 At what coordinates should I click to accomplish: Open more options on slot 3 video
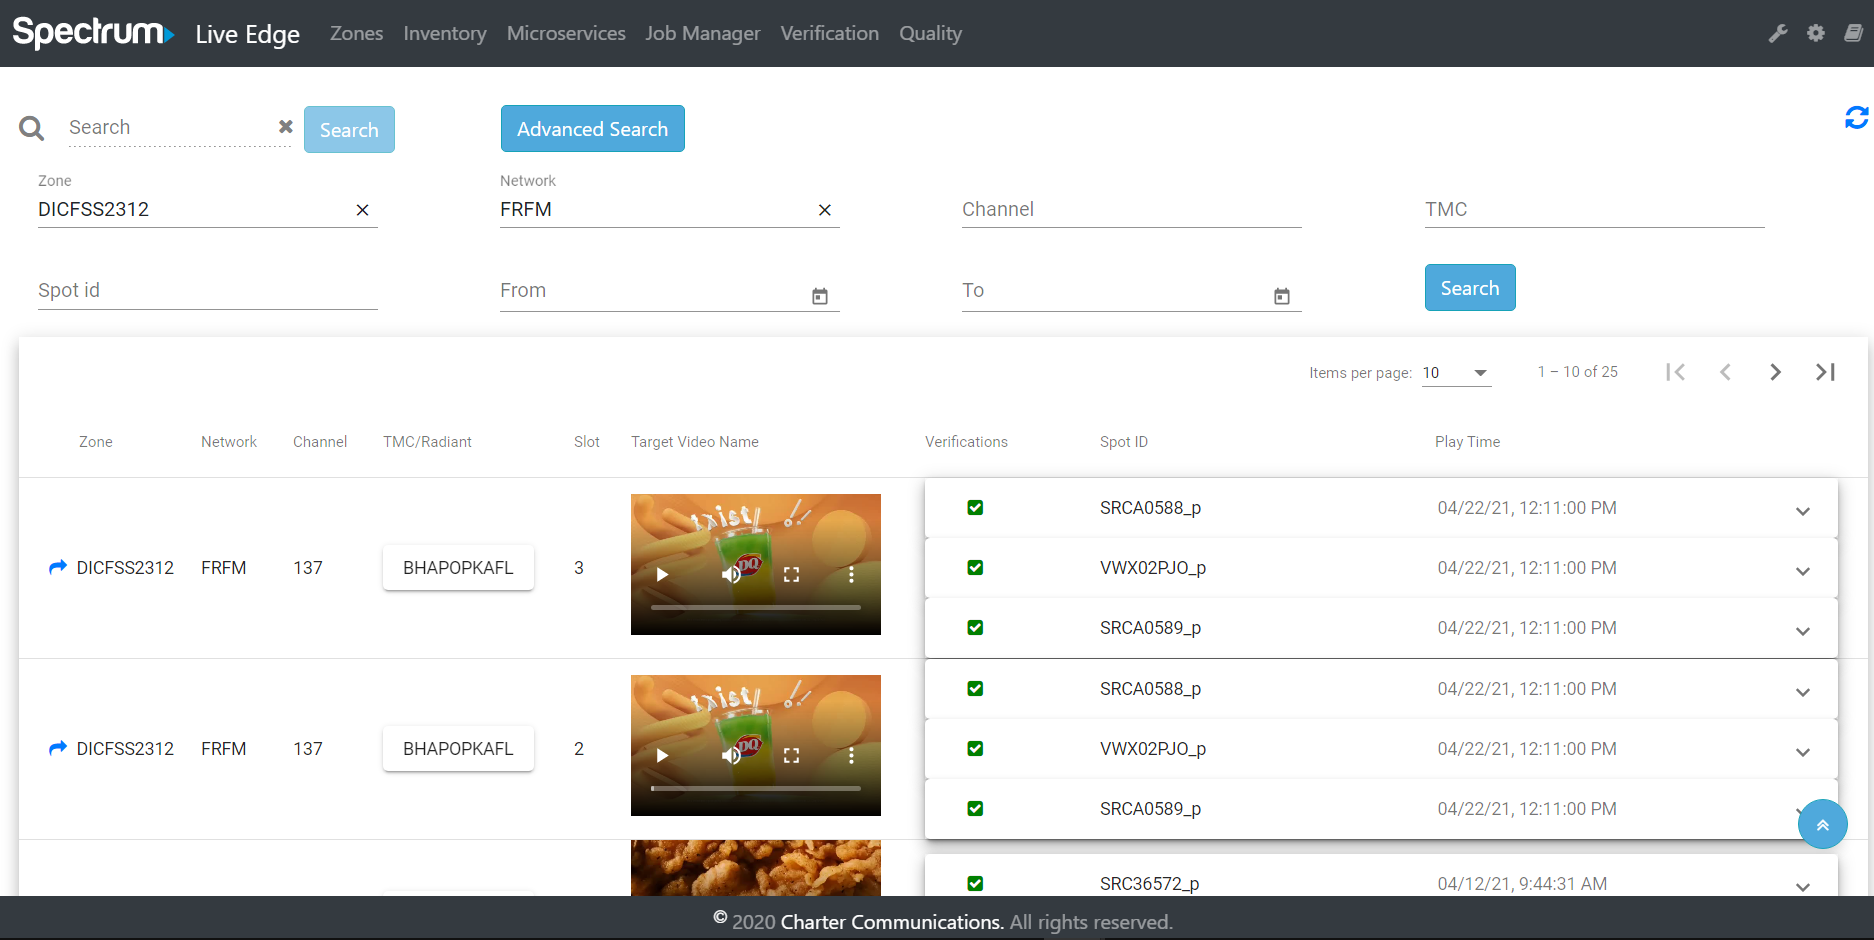[x=851, y=575]
